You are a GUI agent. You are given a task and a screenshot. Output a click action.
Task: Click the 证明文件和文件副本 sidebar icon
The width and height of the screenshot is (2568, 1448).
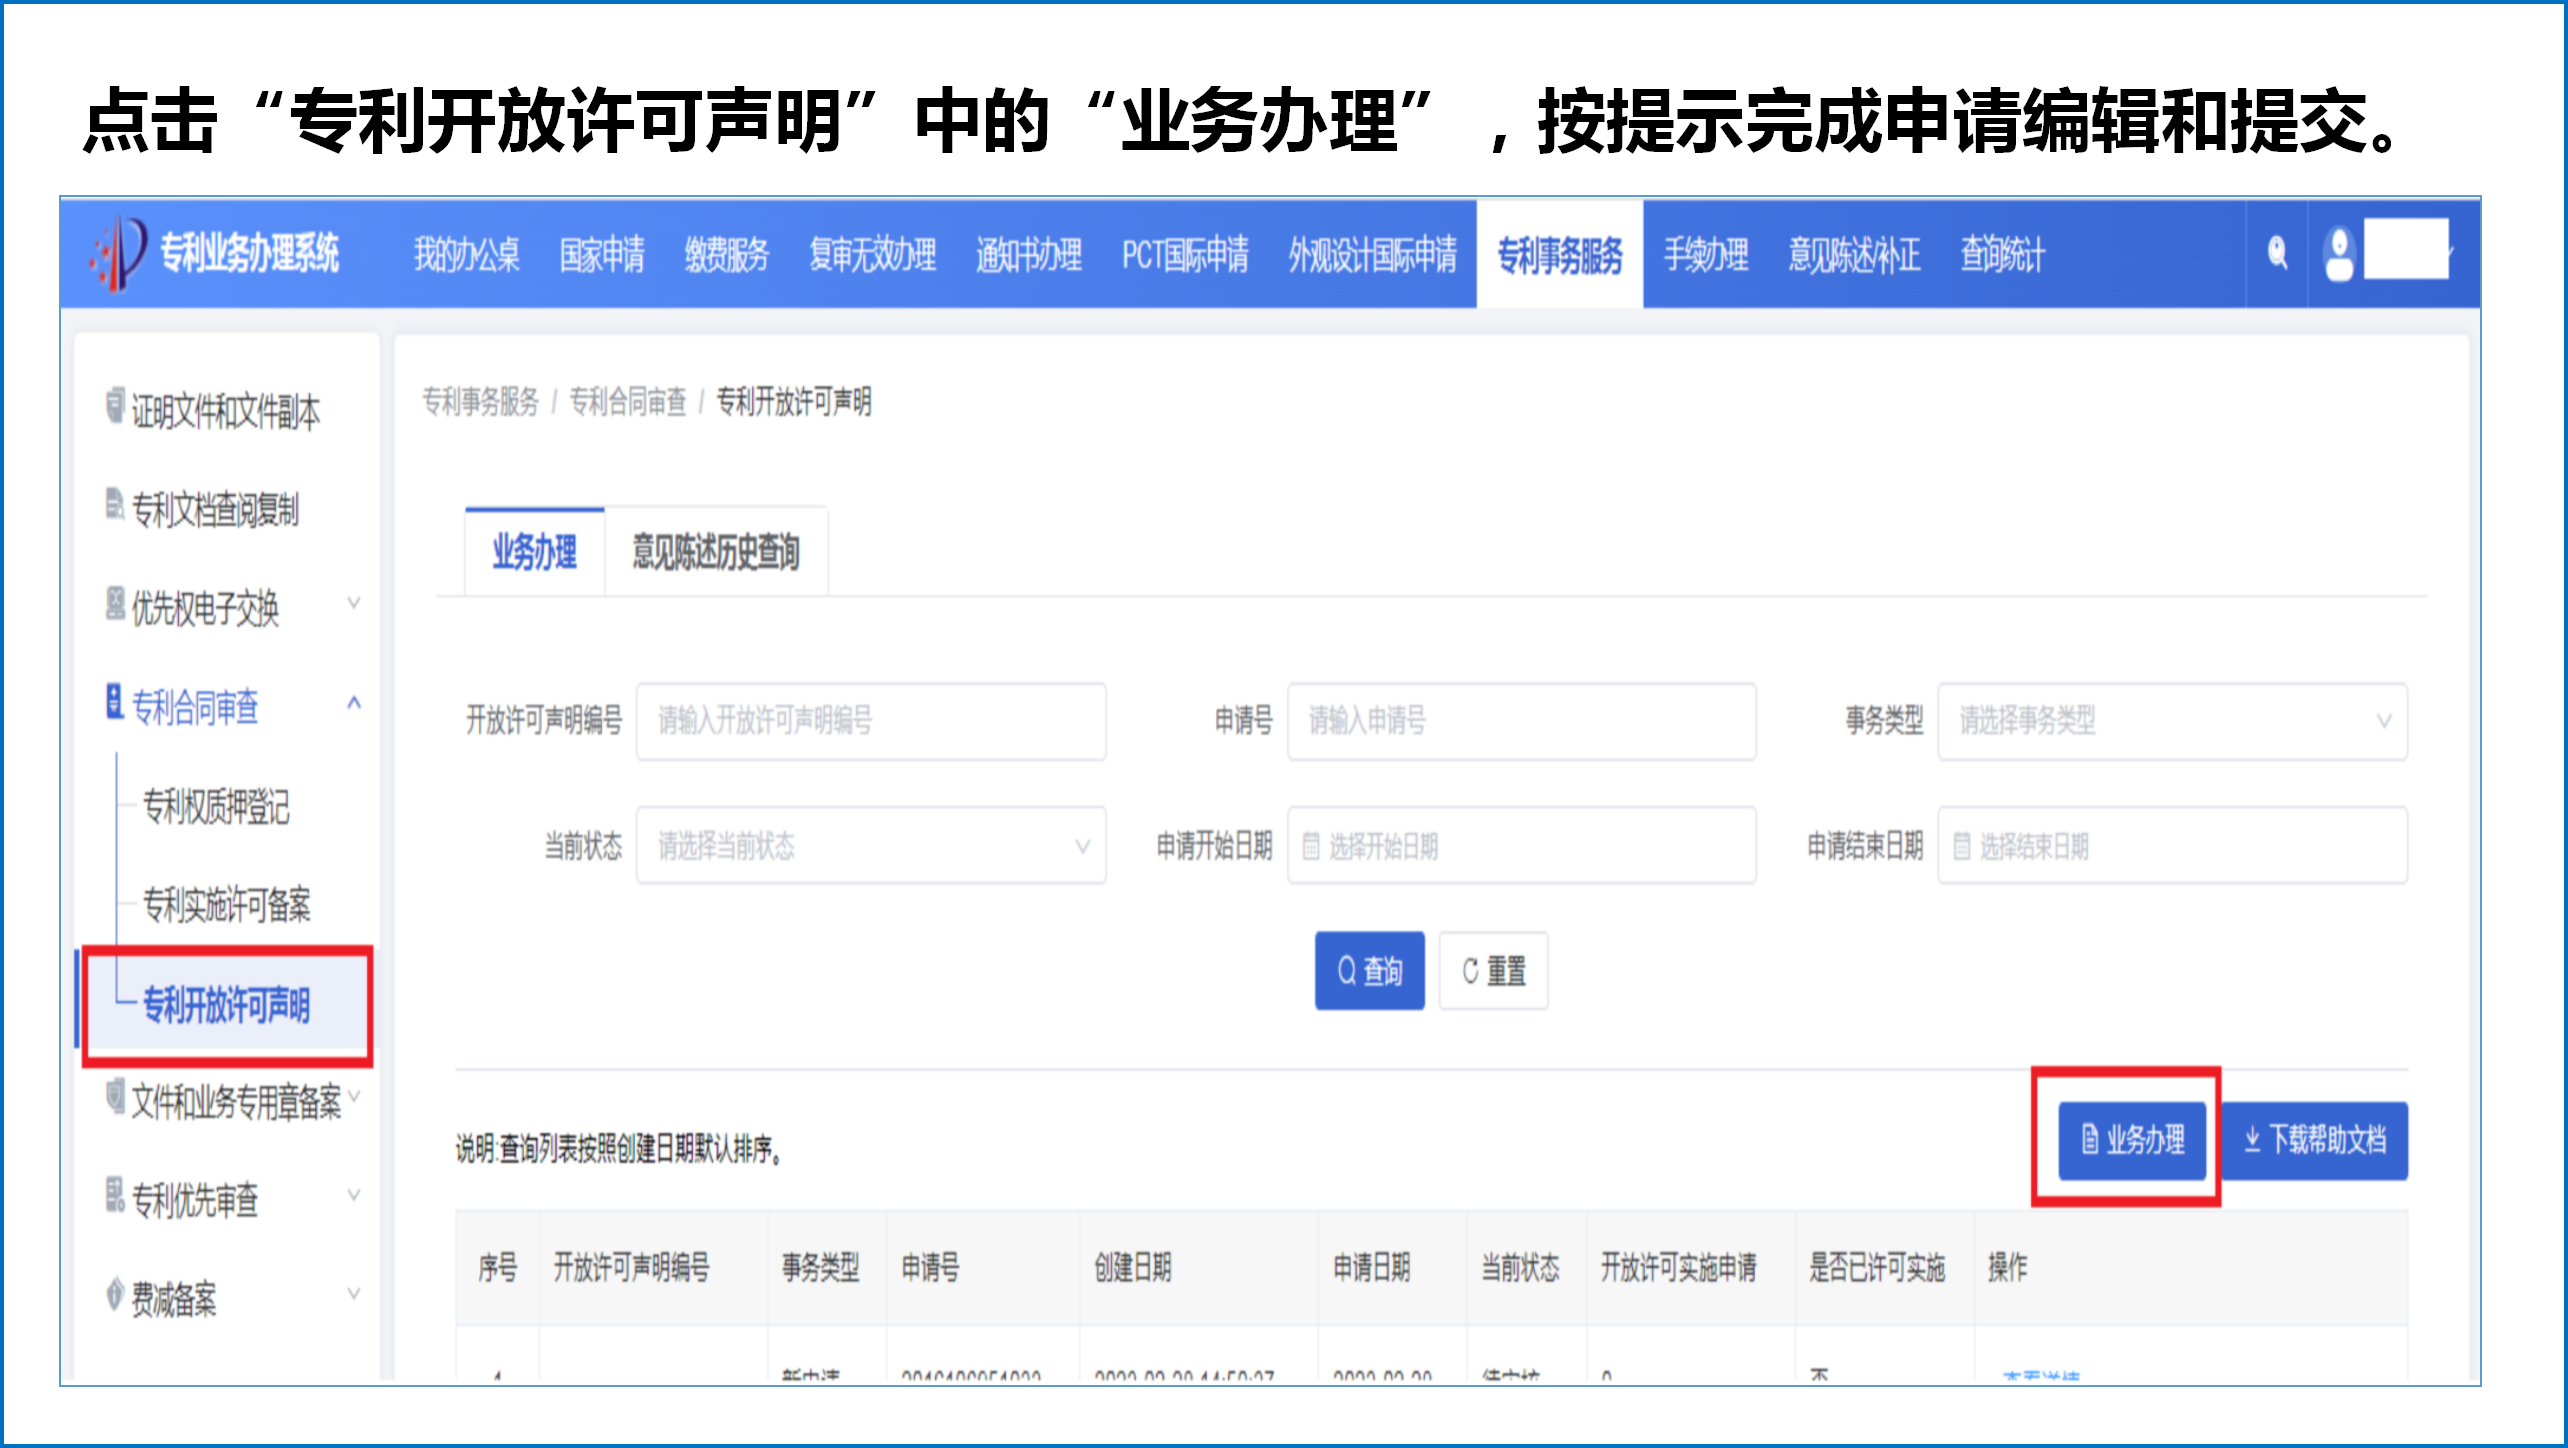[116, 406]
